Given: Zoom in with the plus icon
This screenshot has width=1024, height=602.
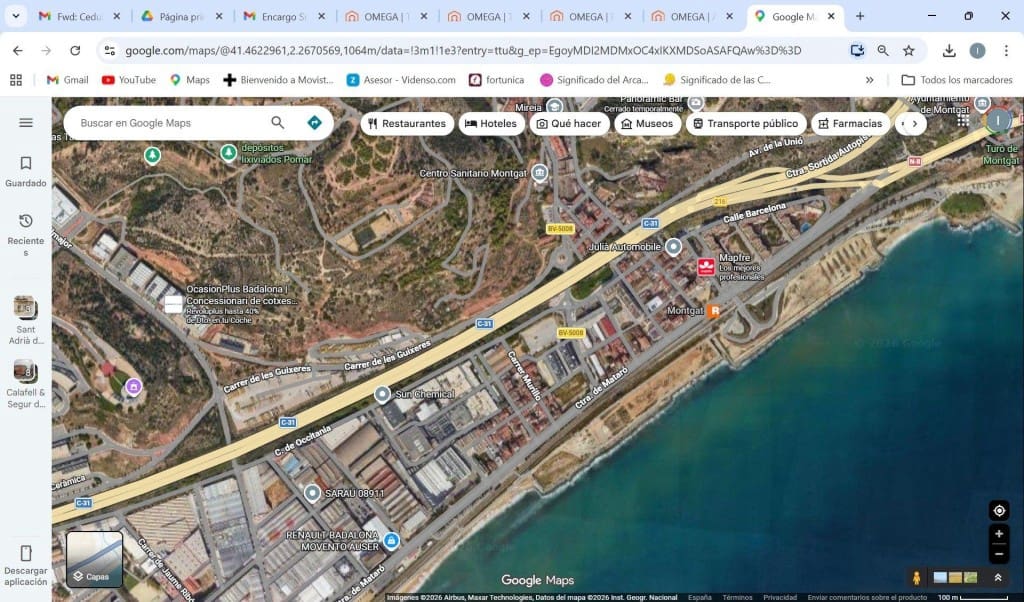Looking at the screenshot, I should tap(998, 533).
